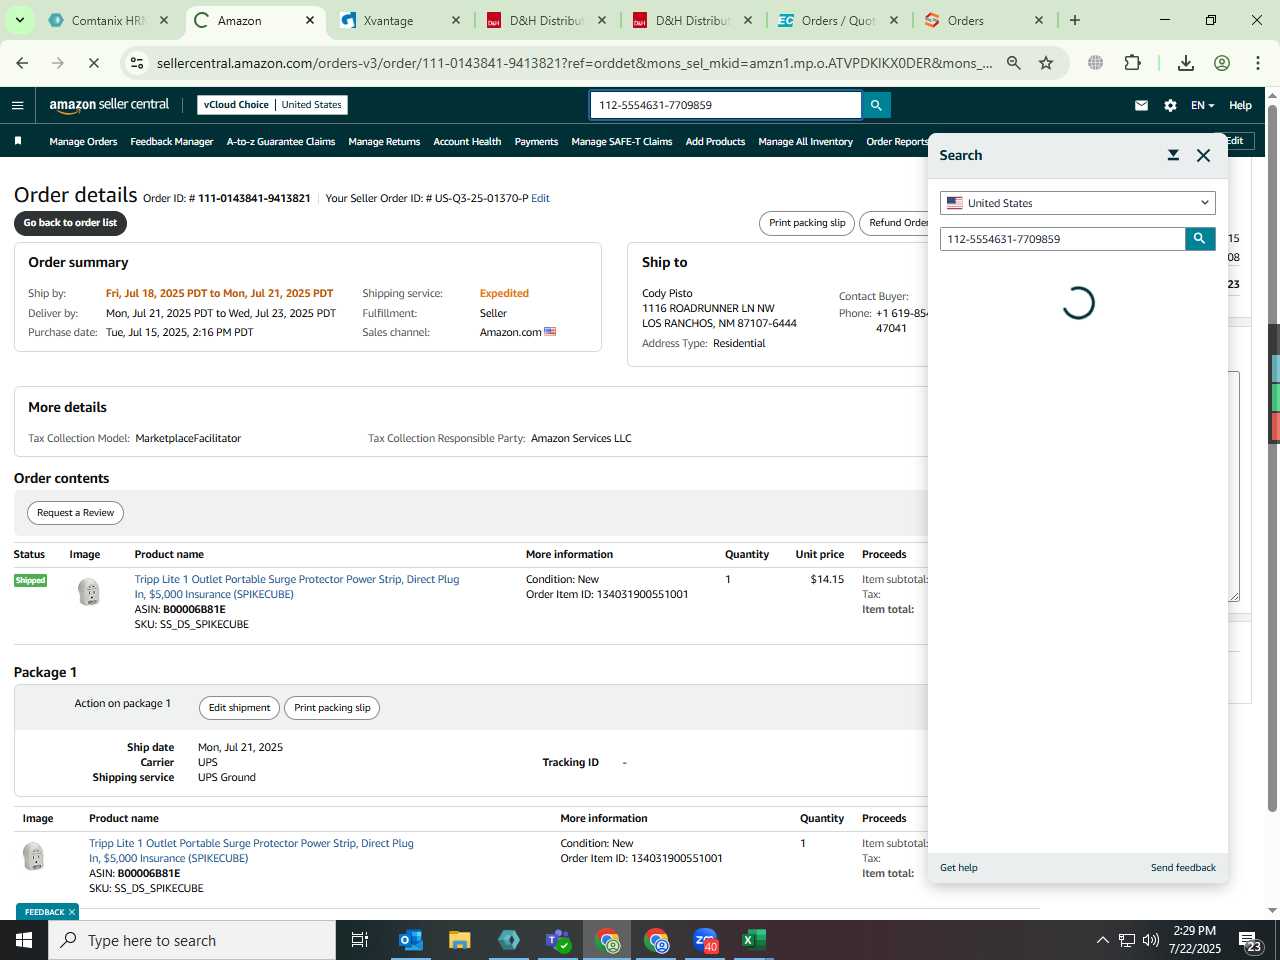Open the Chrome profile avatar
This screenshot has width=1280, height=960.
pos(1222,63)
